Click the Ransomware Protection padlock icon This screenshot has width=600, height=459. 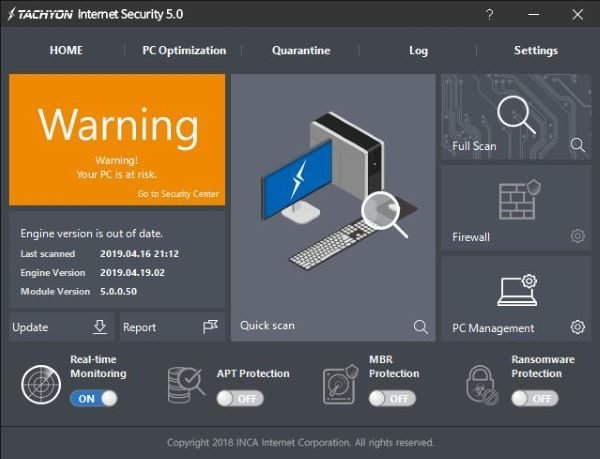(482, 385)
